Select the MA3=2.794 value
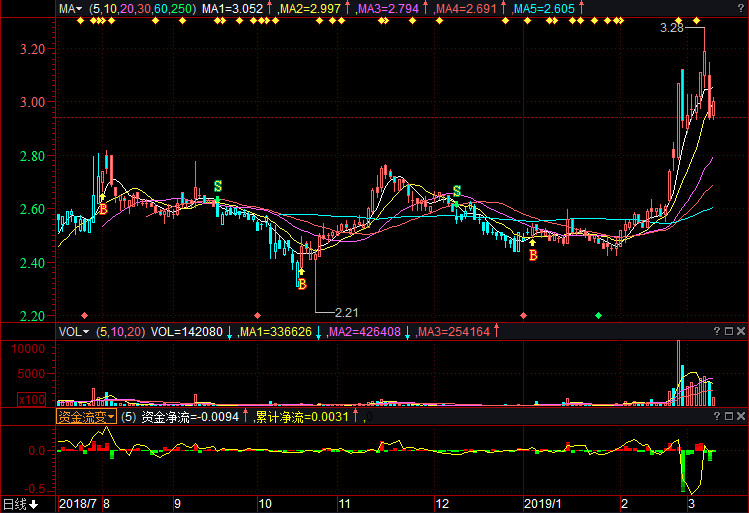The width and height of the screenshot is (749, 513). (388, 9)
